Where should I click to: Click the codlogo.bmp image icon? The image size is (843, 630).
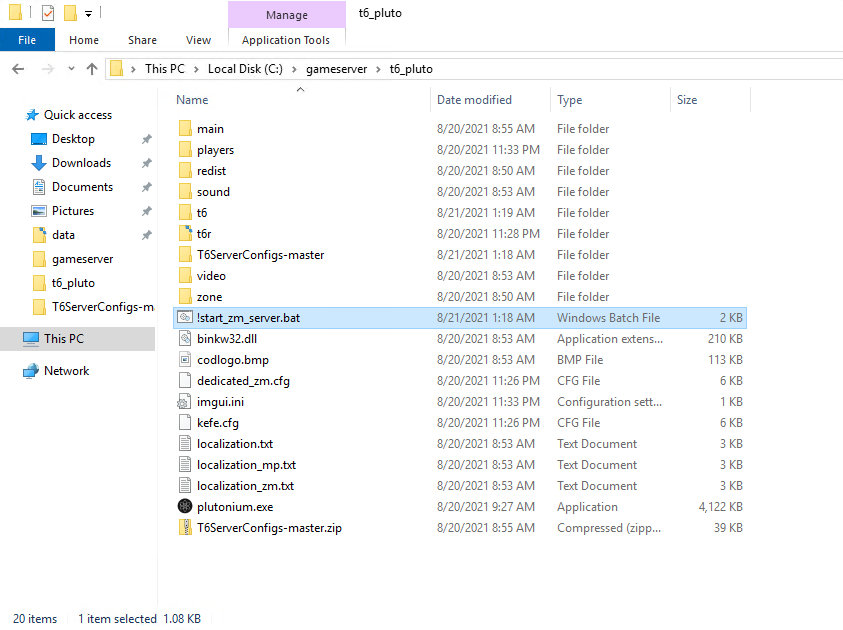click(184, 360)
